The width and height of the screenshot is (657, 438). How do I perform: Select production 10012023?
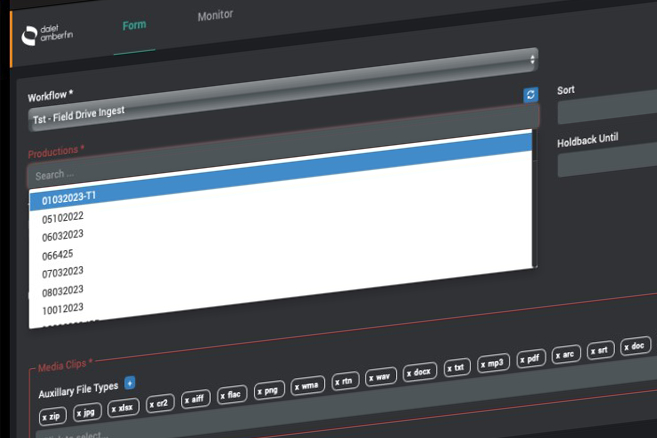point(63,309)
